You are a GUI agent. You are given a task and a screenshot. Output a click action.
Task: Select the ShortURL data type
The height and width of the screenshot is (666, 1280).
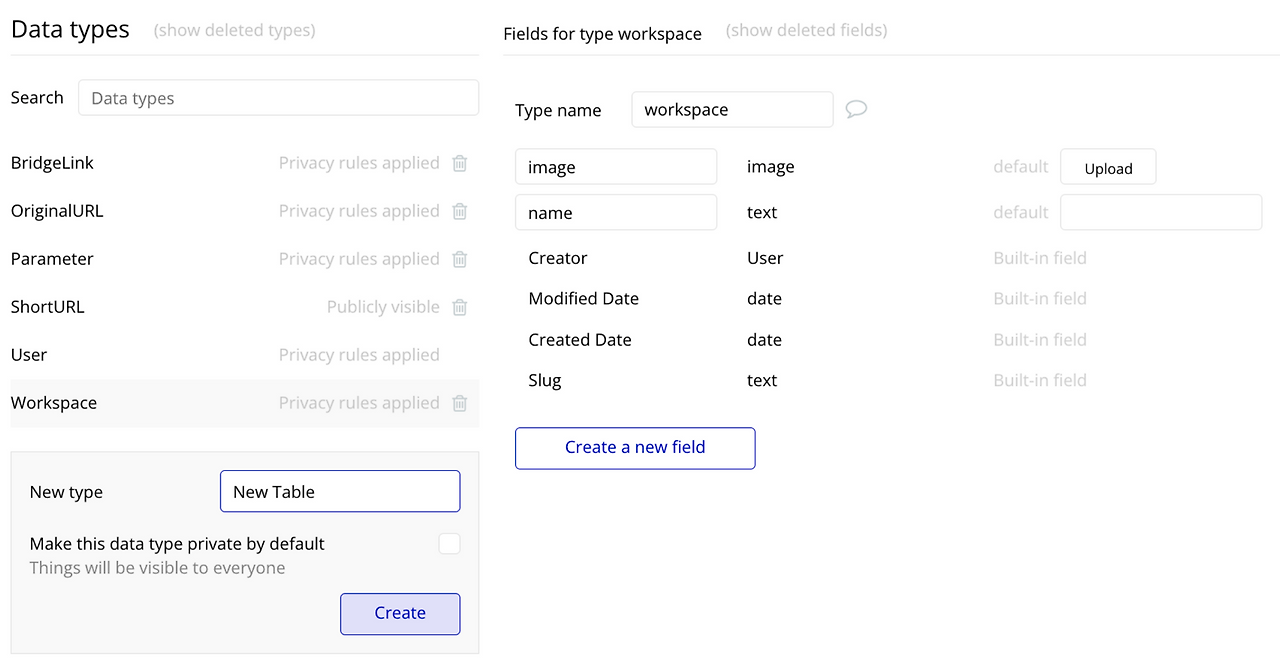[48, 307]
